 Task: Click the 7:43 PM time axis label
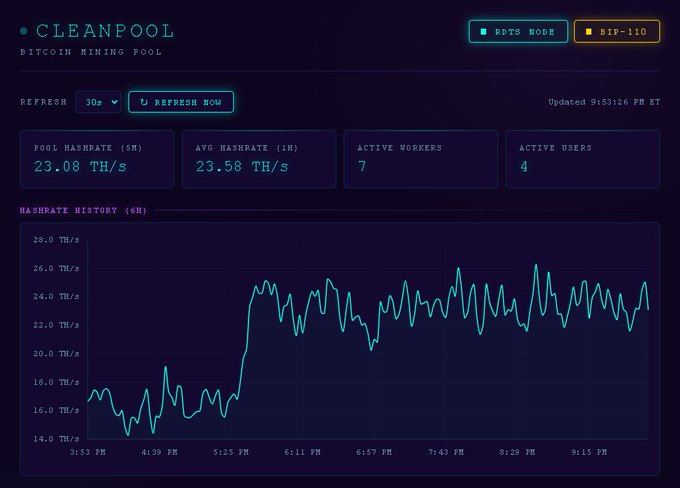point(446,452)
